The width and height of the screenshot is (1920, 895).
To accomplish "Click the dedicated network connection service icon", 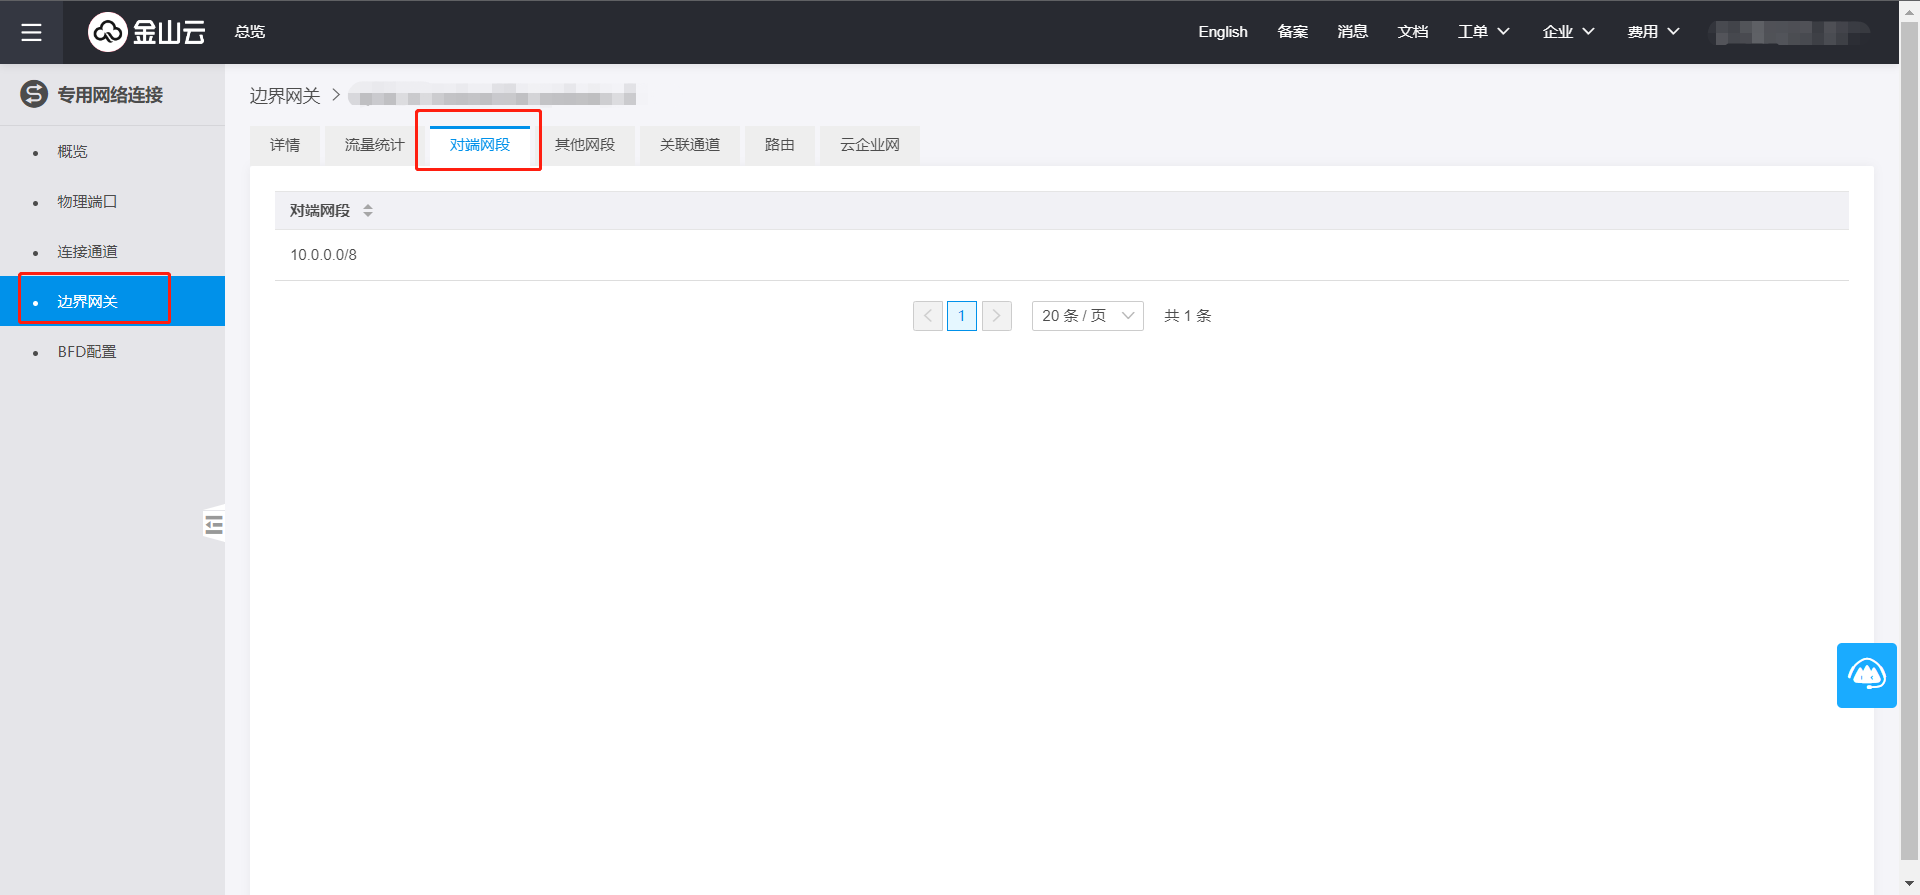I will click(34, 94).
